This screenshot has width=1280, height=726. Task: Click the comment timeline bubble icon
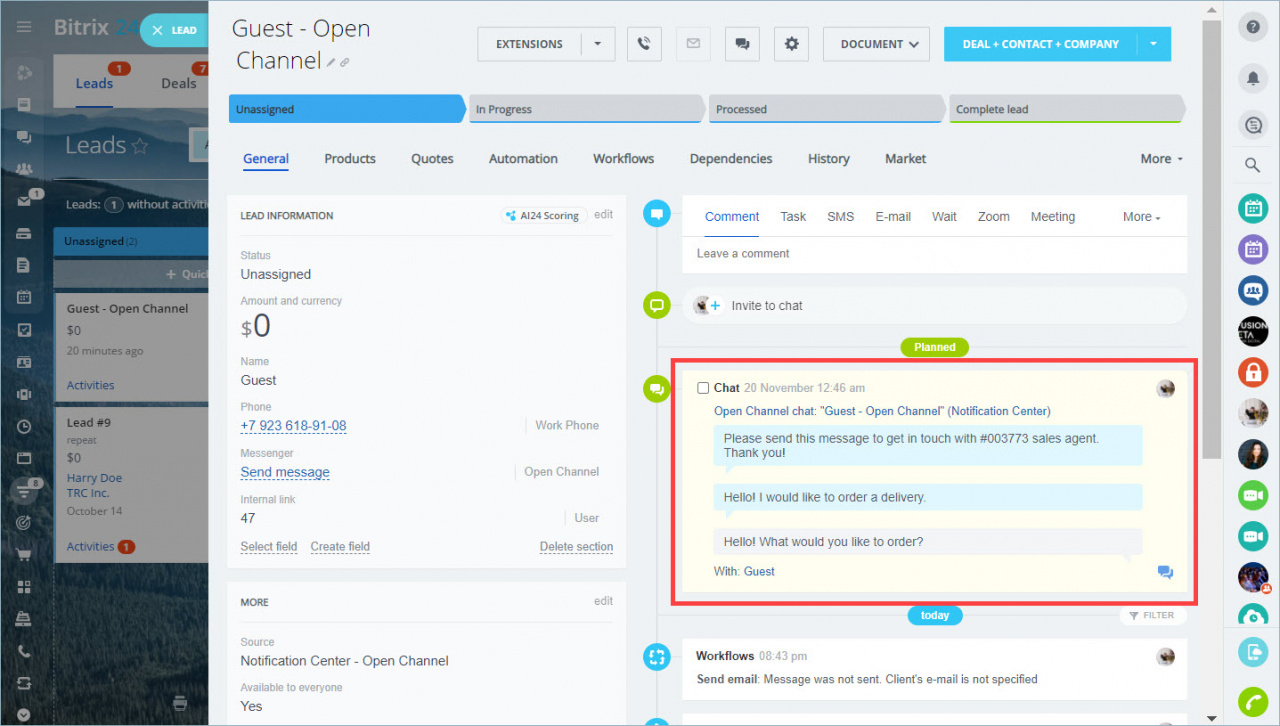tap(657, 213)
